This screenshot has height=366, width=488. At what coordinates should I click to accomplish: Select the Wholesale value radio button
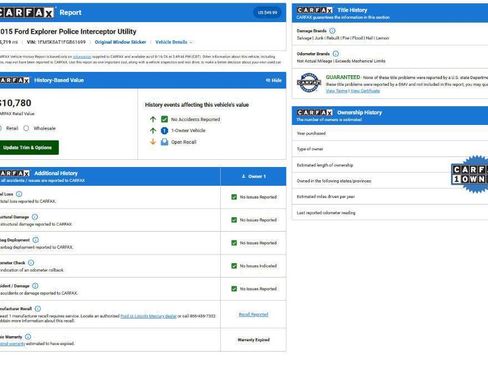point(26,128)
